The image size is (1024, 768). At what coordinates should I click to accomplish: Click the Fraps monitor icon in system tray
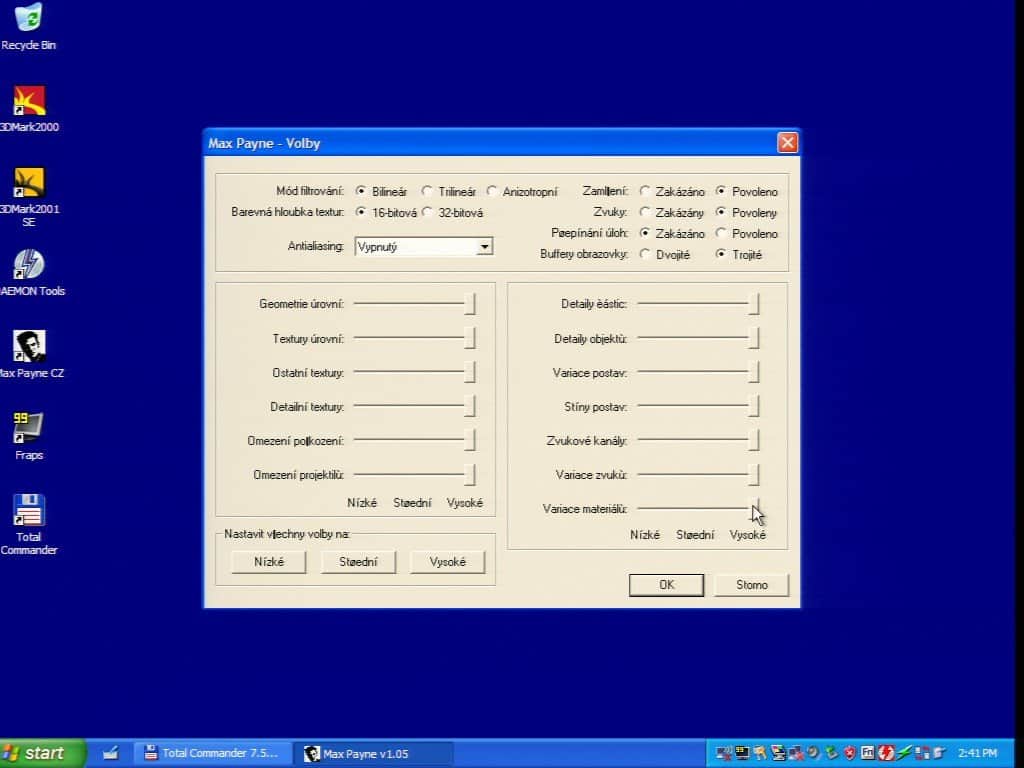tap(742, 753)
